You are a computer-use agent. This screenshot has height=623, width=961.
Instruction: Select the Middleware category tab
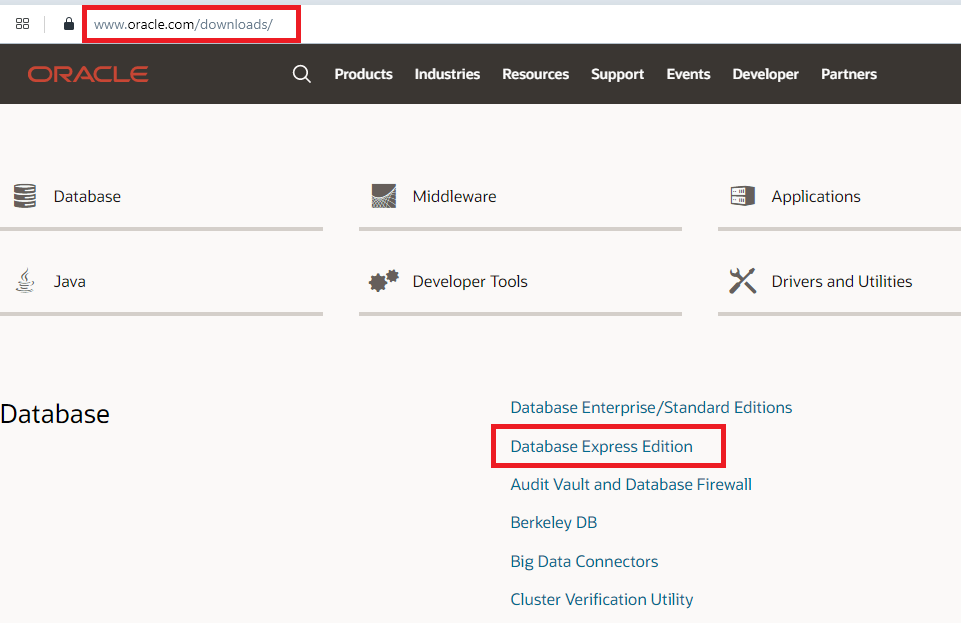tap(520, 197)
